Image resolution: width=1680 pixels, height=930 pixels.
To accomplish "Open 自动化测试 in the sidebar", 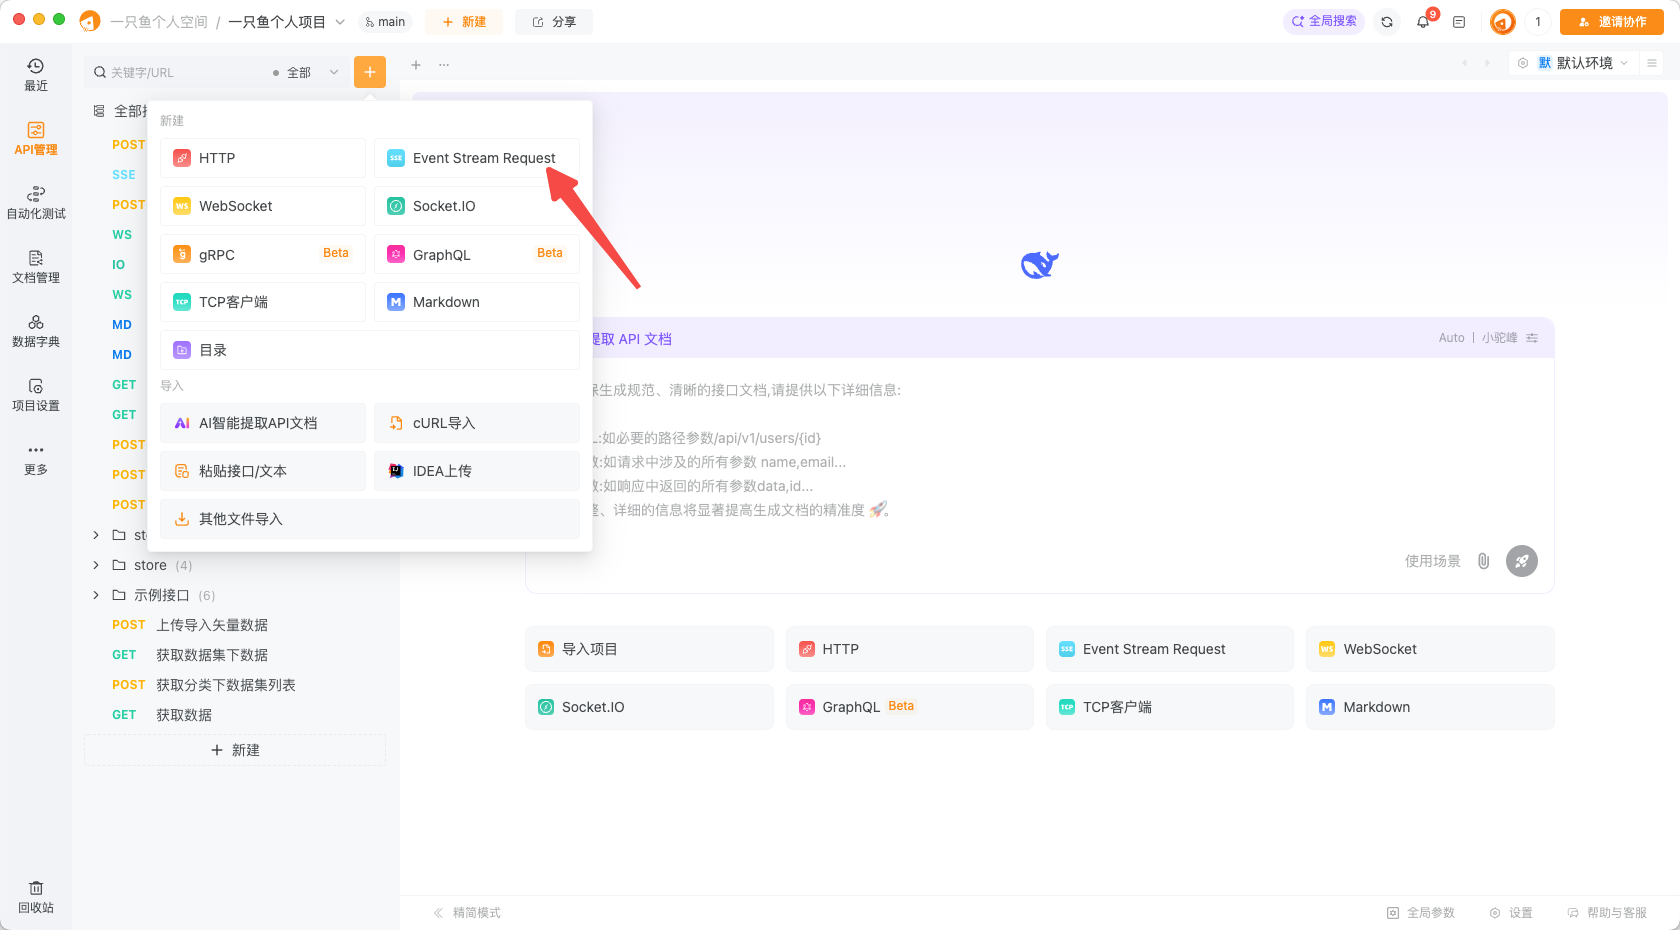I will (36, 203).
